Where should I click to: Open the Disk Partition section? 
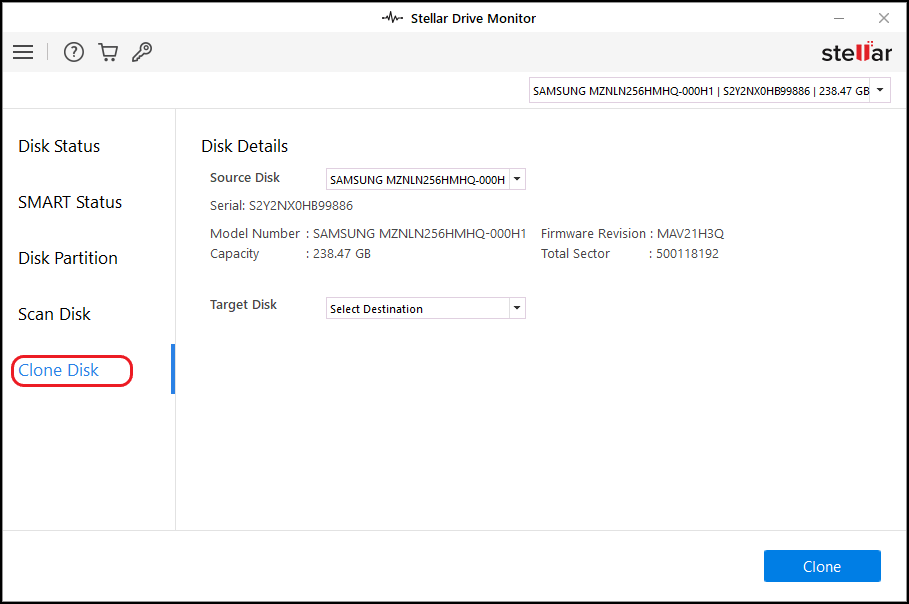click(68, 258)
